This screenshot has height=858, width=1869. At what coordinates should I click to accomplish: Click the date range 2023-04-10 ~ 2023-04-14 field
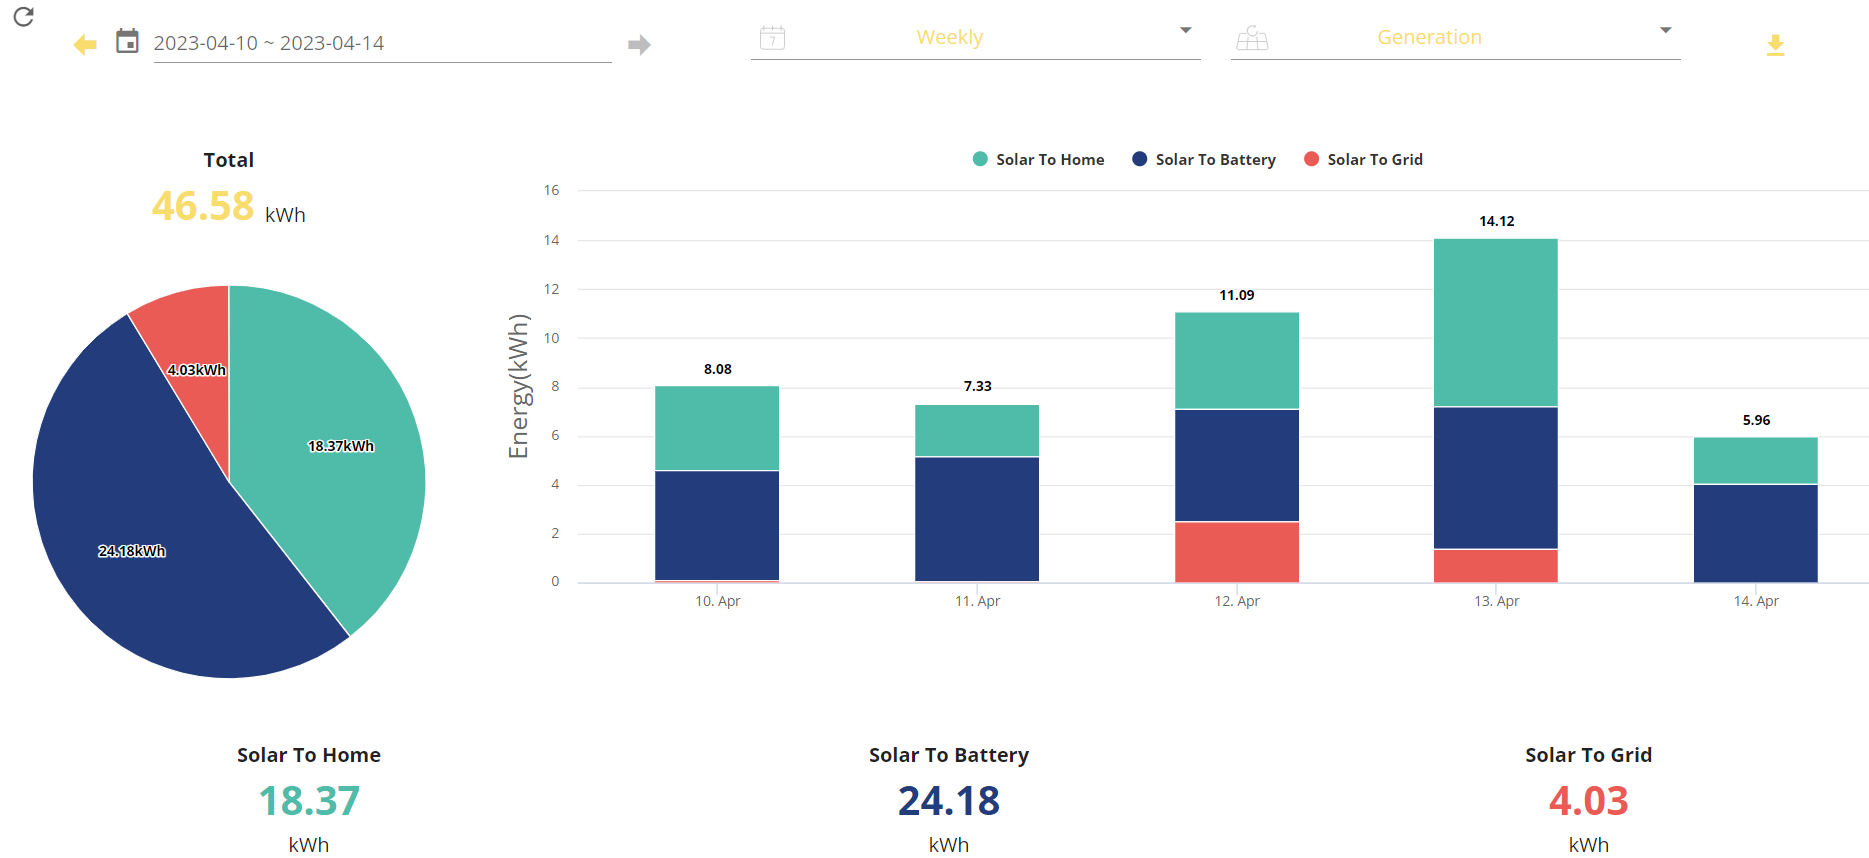(382, 43)
